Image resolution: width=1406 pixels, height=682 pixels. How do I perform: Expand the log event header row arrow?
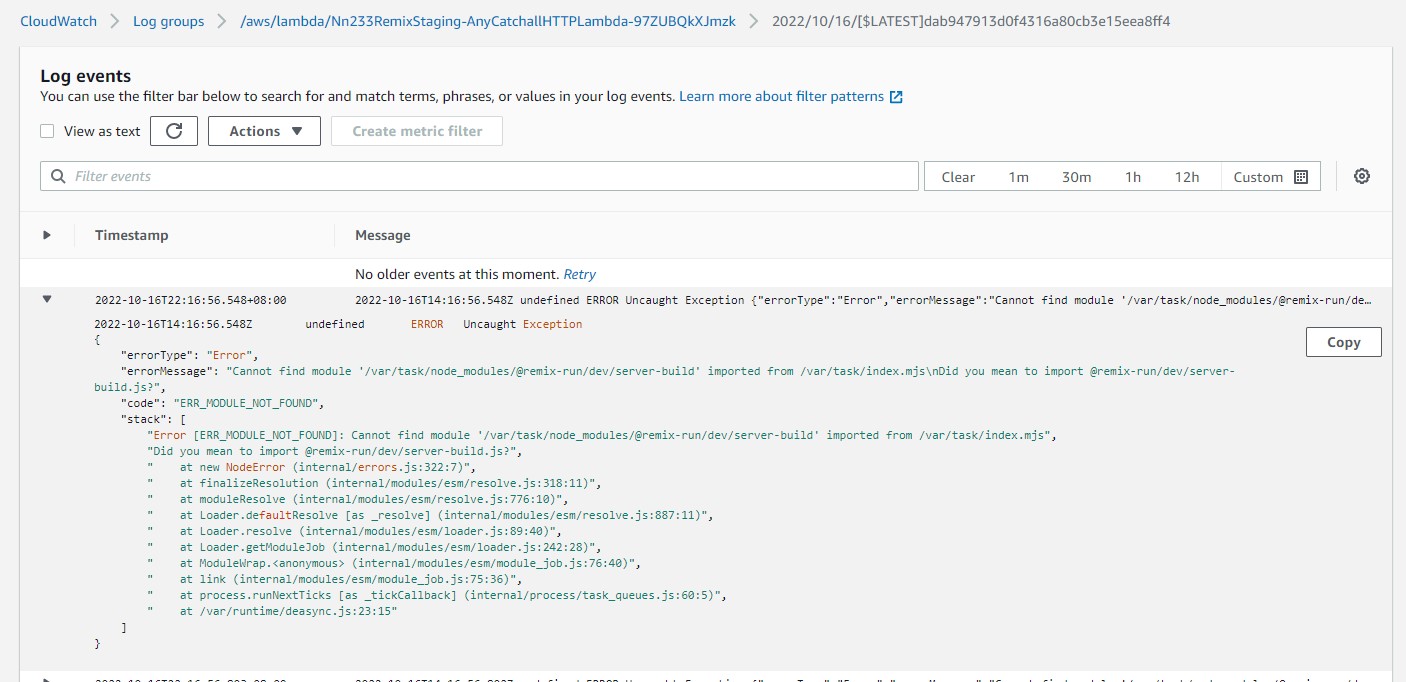pos(47,234)
